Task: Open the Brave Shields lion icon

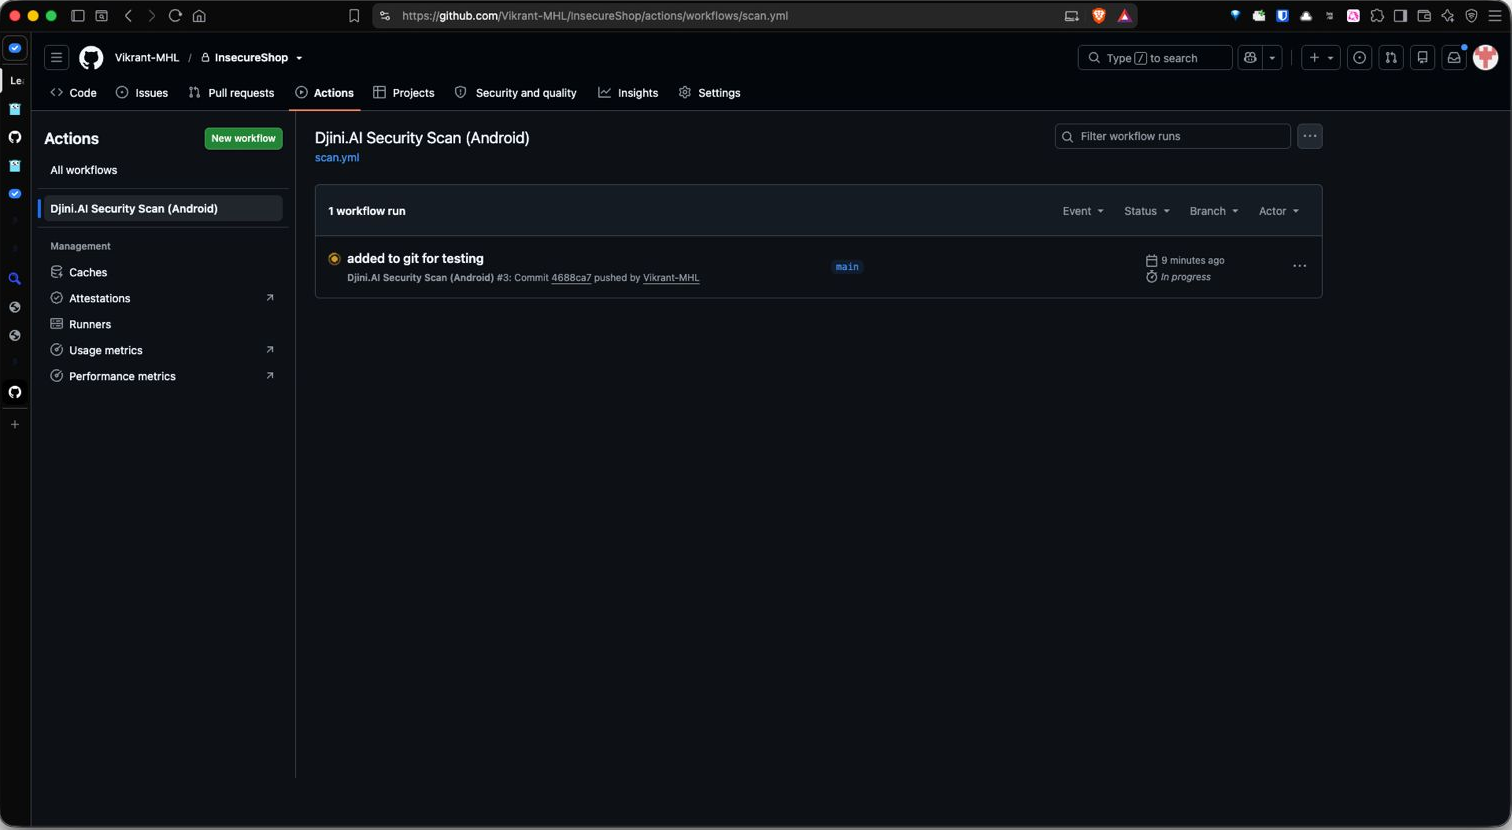Action: 1099,16
